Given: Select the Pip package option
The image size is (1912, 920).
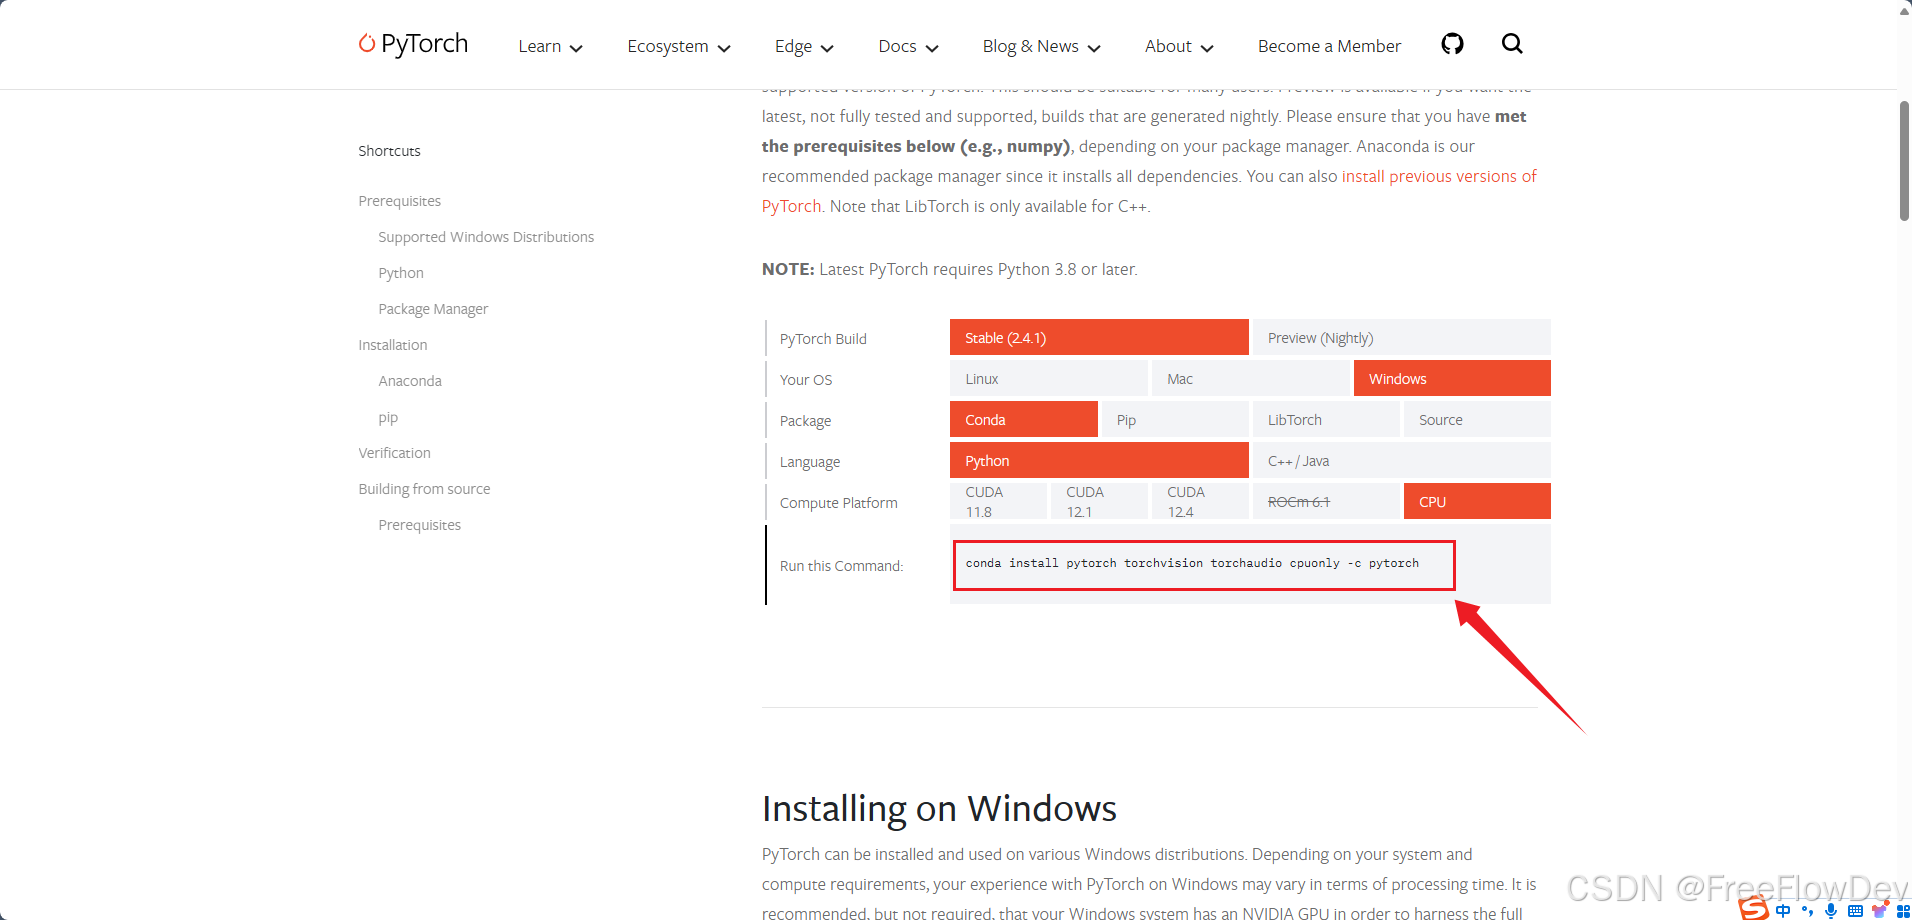Looking at the screenshot, I should (x=1175, y=419).
